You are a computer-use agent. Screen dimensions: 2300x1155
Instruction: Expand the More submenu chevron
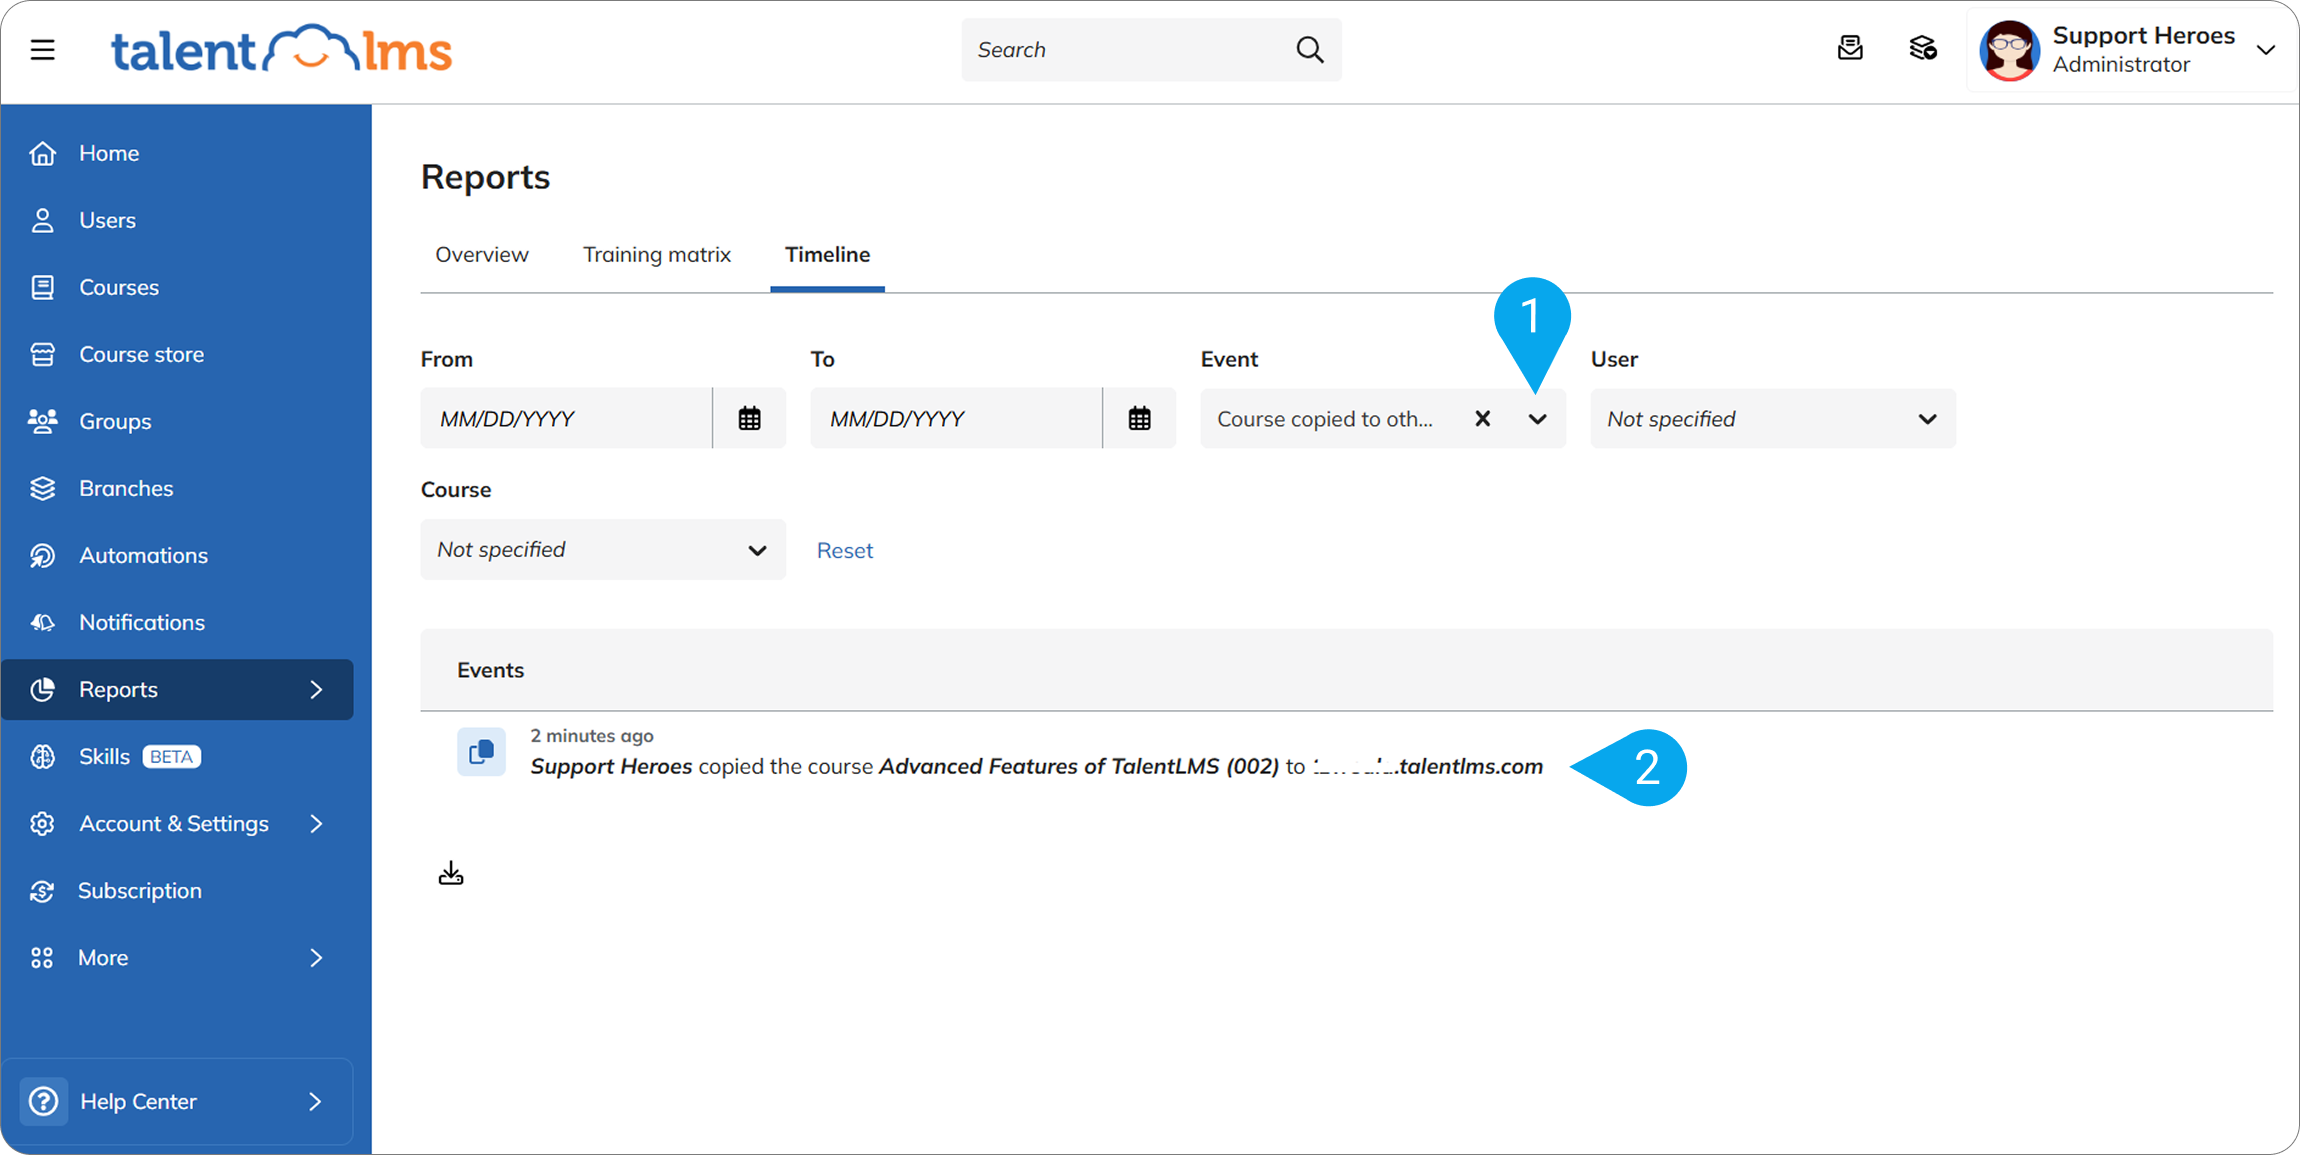tap(316, 957)
